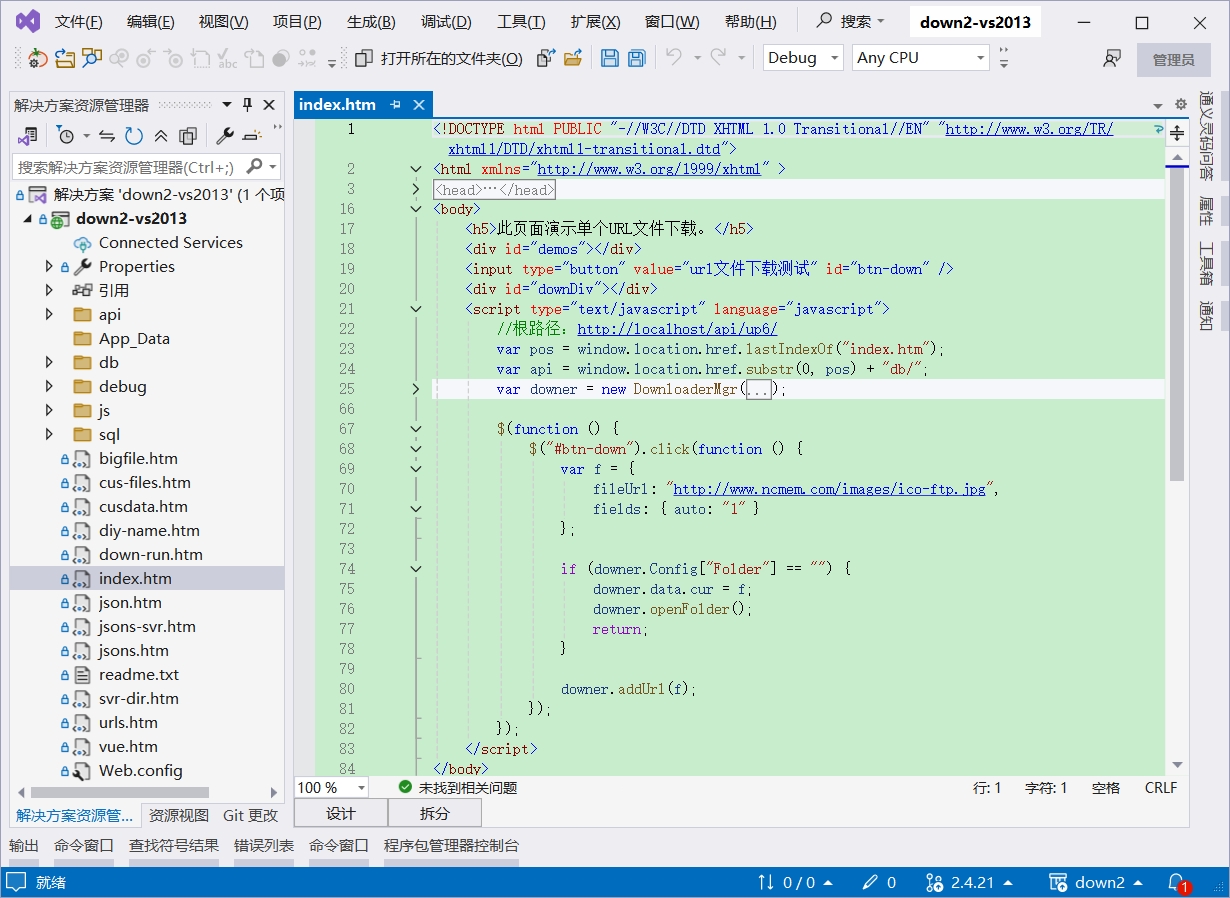Toggle pin on the index.htm tab
This screenshot has width=1230, height=898.
point(395,104)
